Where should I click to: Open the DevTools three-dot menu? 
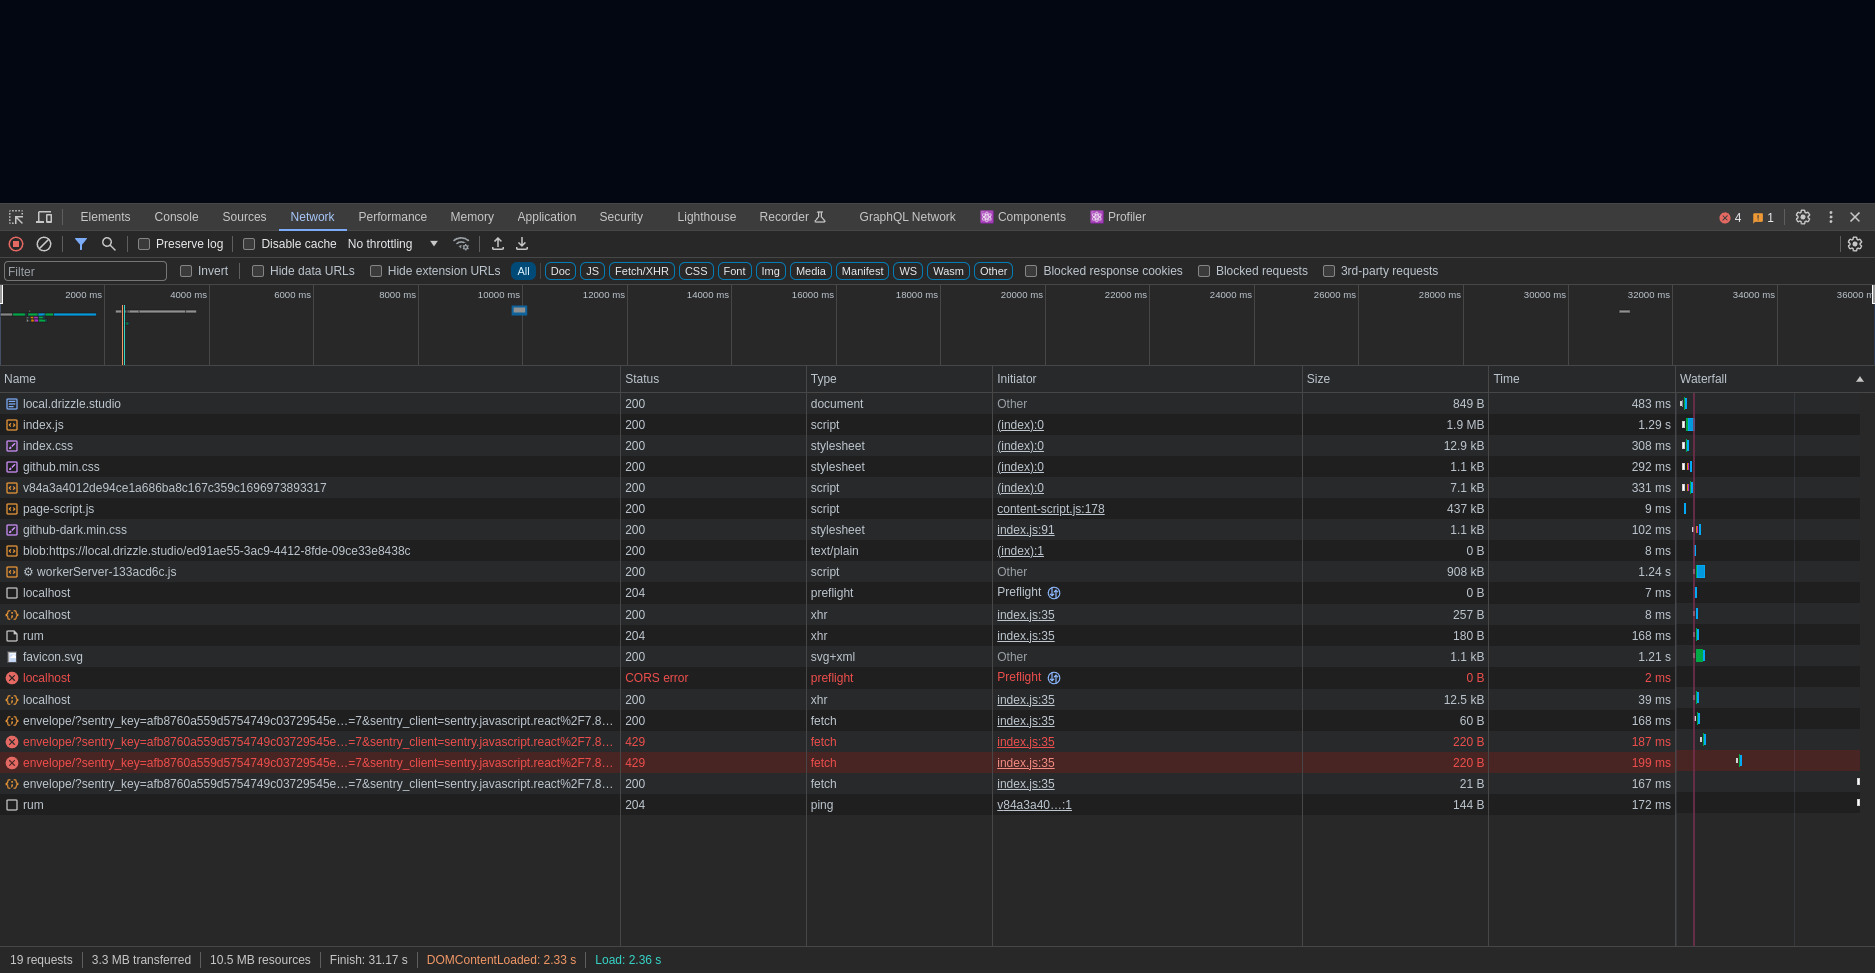click(x=1831, y=217)
